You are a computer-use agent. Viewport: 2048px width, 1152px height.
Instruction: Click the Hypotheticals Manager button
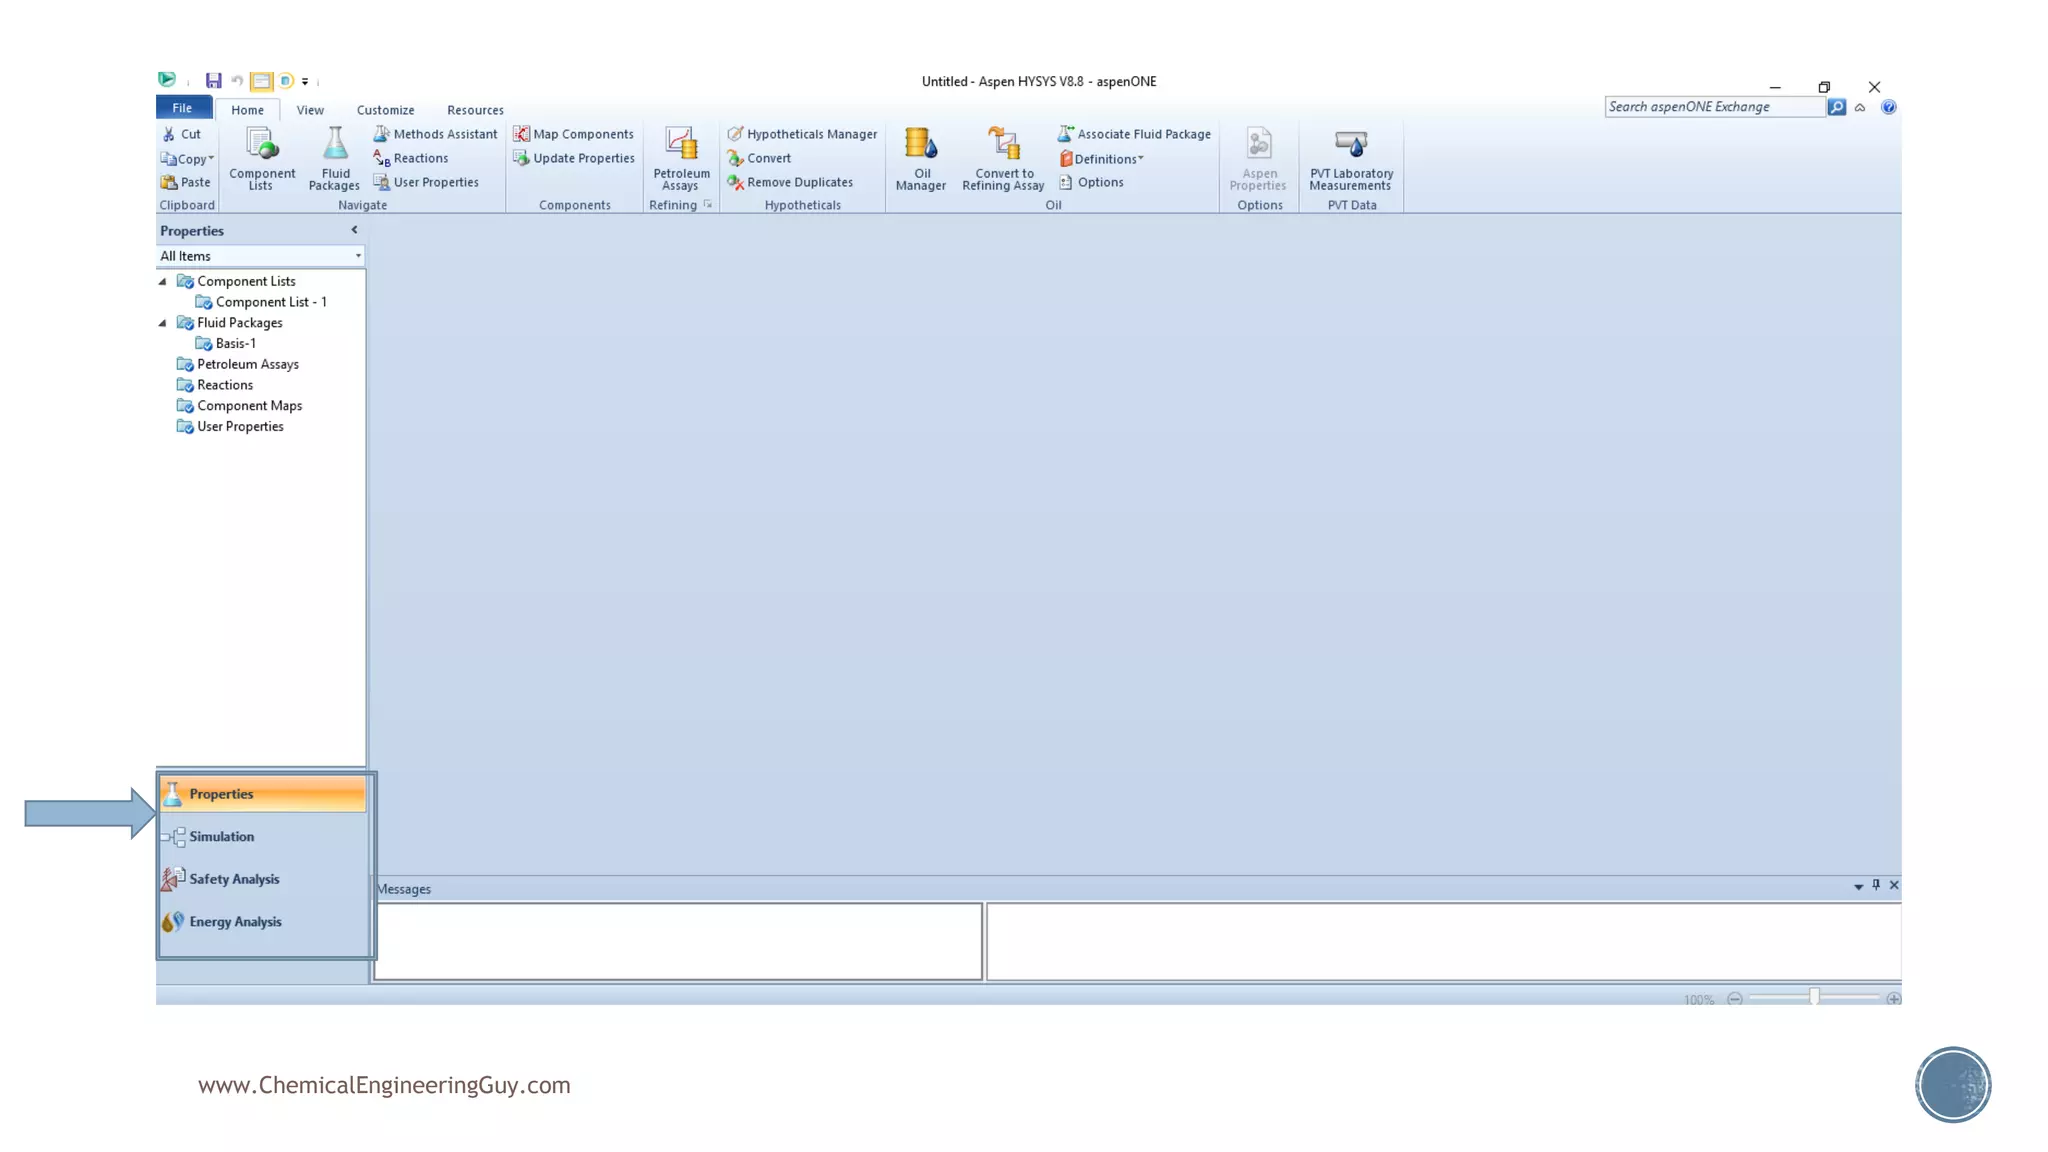(802, 134)
